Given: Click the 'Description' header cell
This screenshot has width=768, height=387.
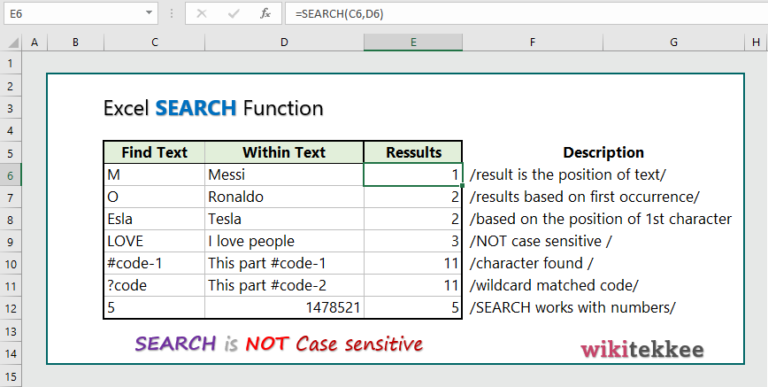Looking at the screenshot, I should pyautogui.click(x=603, y=152).
